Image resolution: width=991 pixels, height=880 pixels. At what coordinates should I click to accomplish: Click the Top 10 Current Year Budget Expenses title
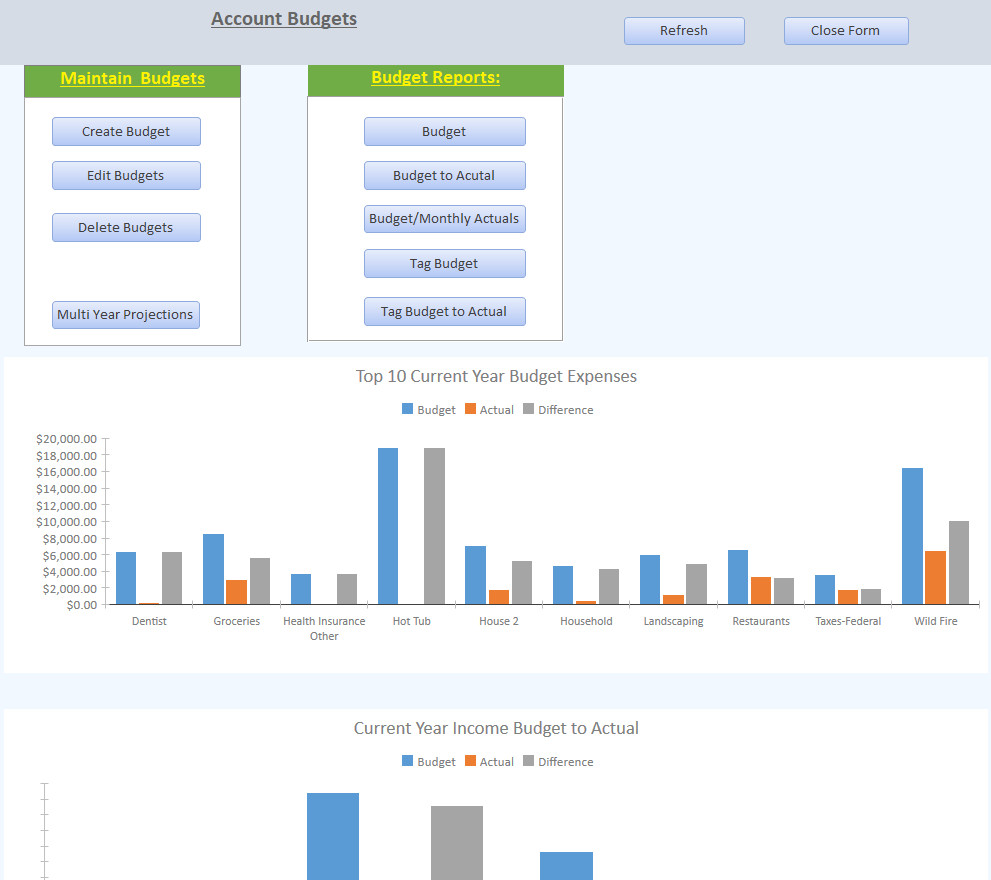(x=496, y=376)
